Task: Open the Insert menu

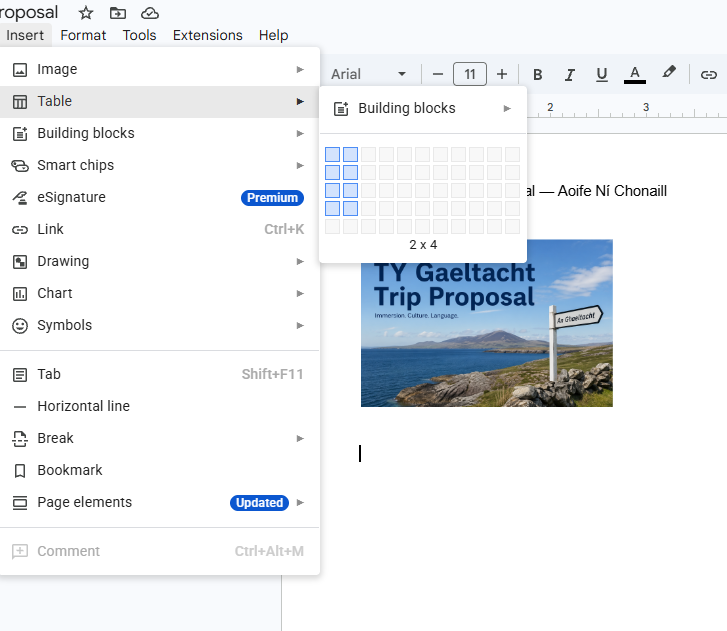Action: pyautogui.click(x=25, y=35)
